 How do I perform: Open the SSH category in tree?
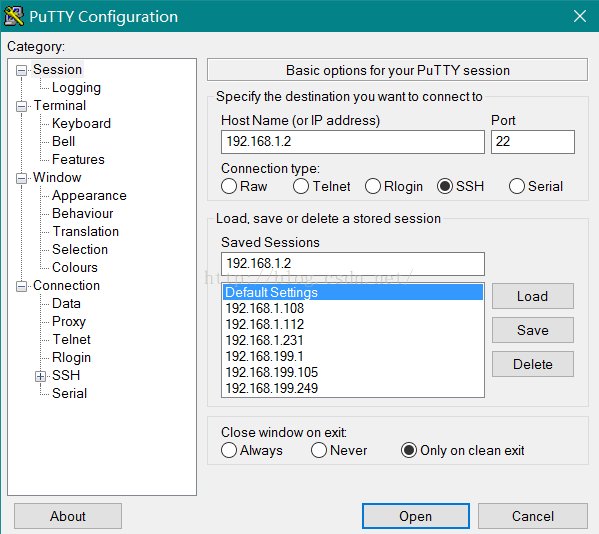(66, 375)
